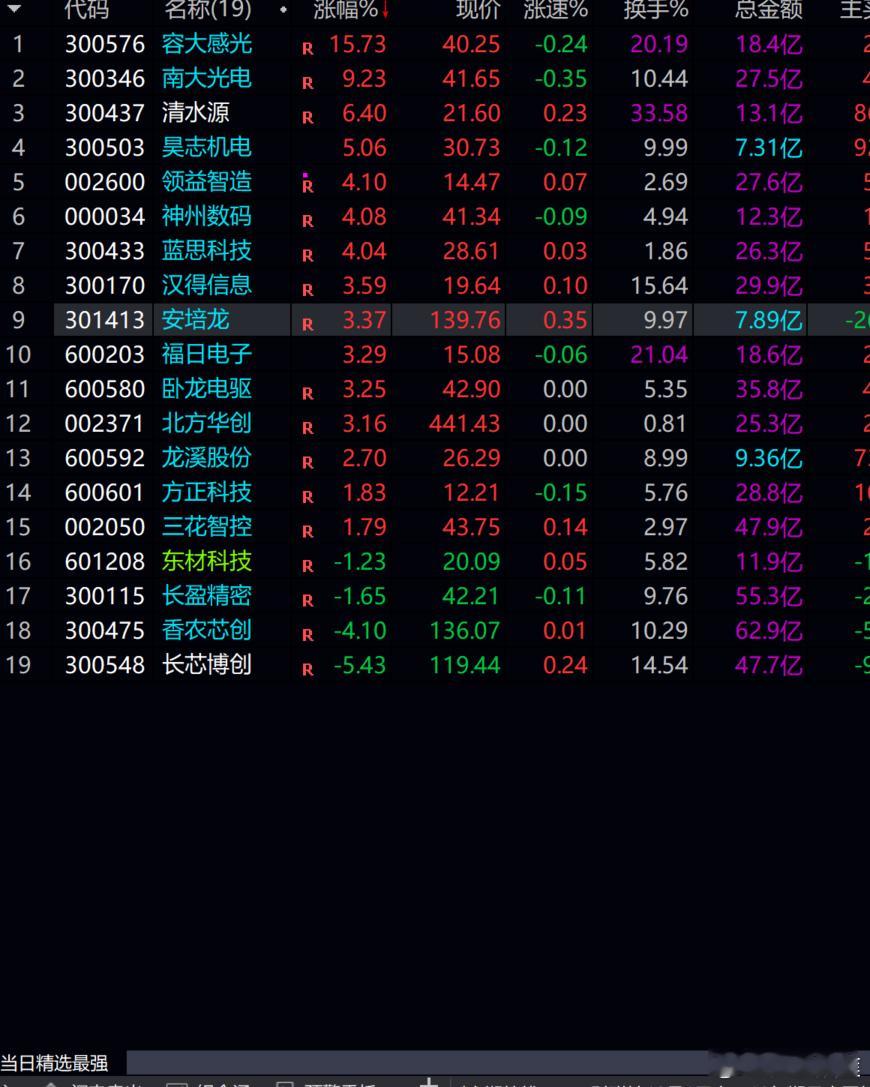
Task: Click the R marker for 领益智造
Action: pyautogui.click(x=308, y=184)
